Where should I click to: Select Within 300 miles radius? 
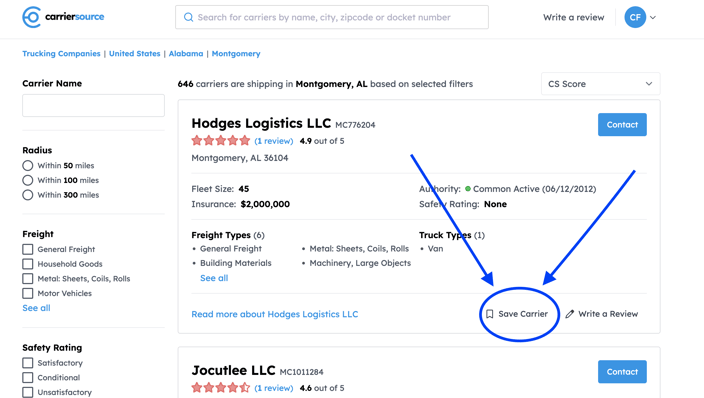click(28, 195)
